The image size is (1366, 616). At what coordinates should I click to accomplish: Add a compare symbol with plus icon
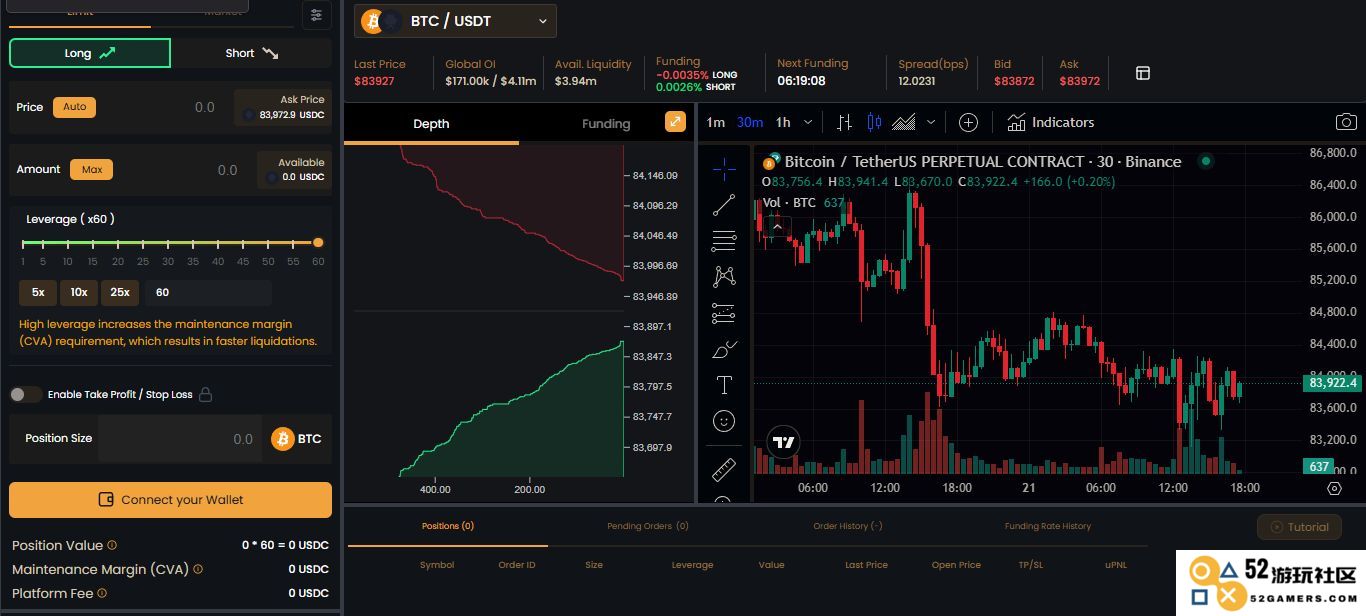point(968,122)
